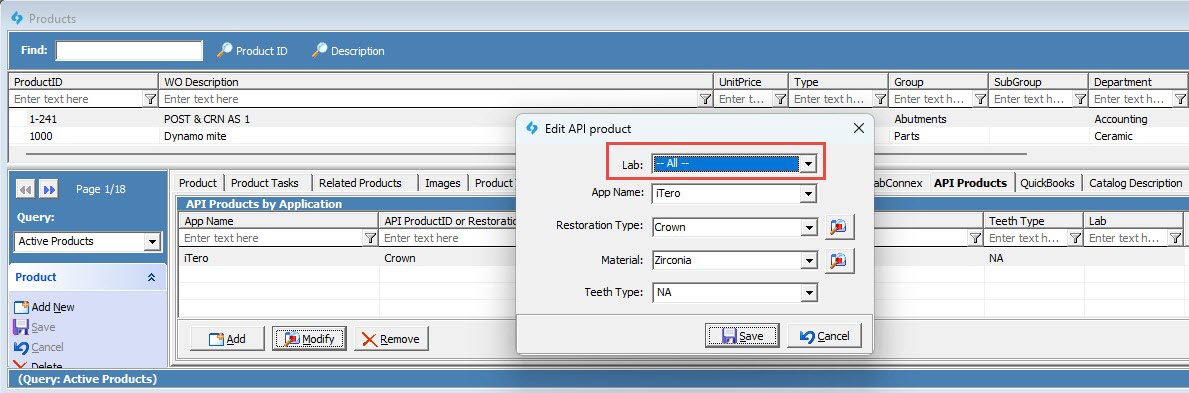This screenshot has height=393, width=1189.
Task: Click the Type column filter funnel icon
Action: tap(880, 99)
